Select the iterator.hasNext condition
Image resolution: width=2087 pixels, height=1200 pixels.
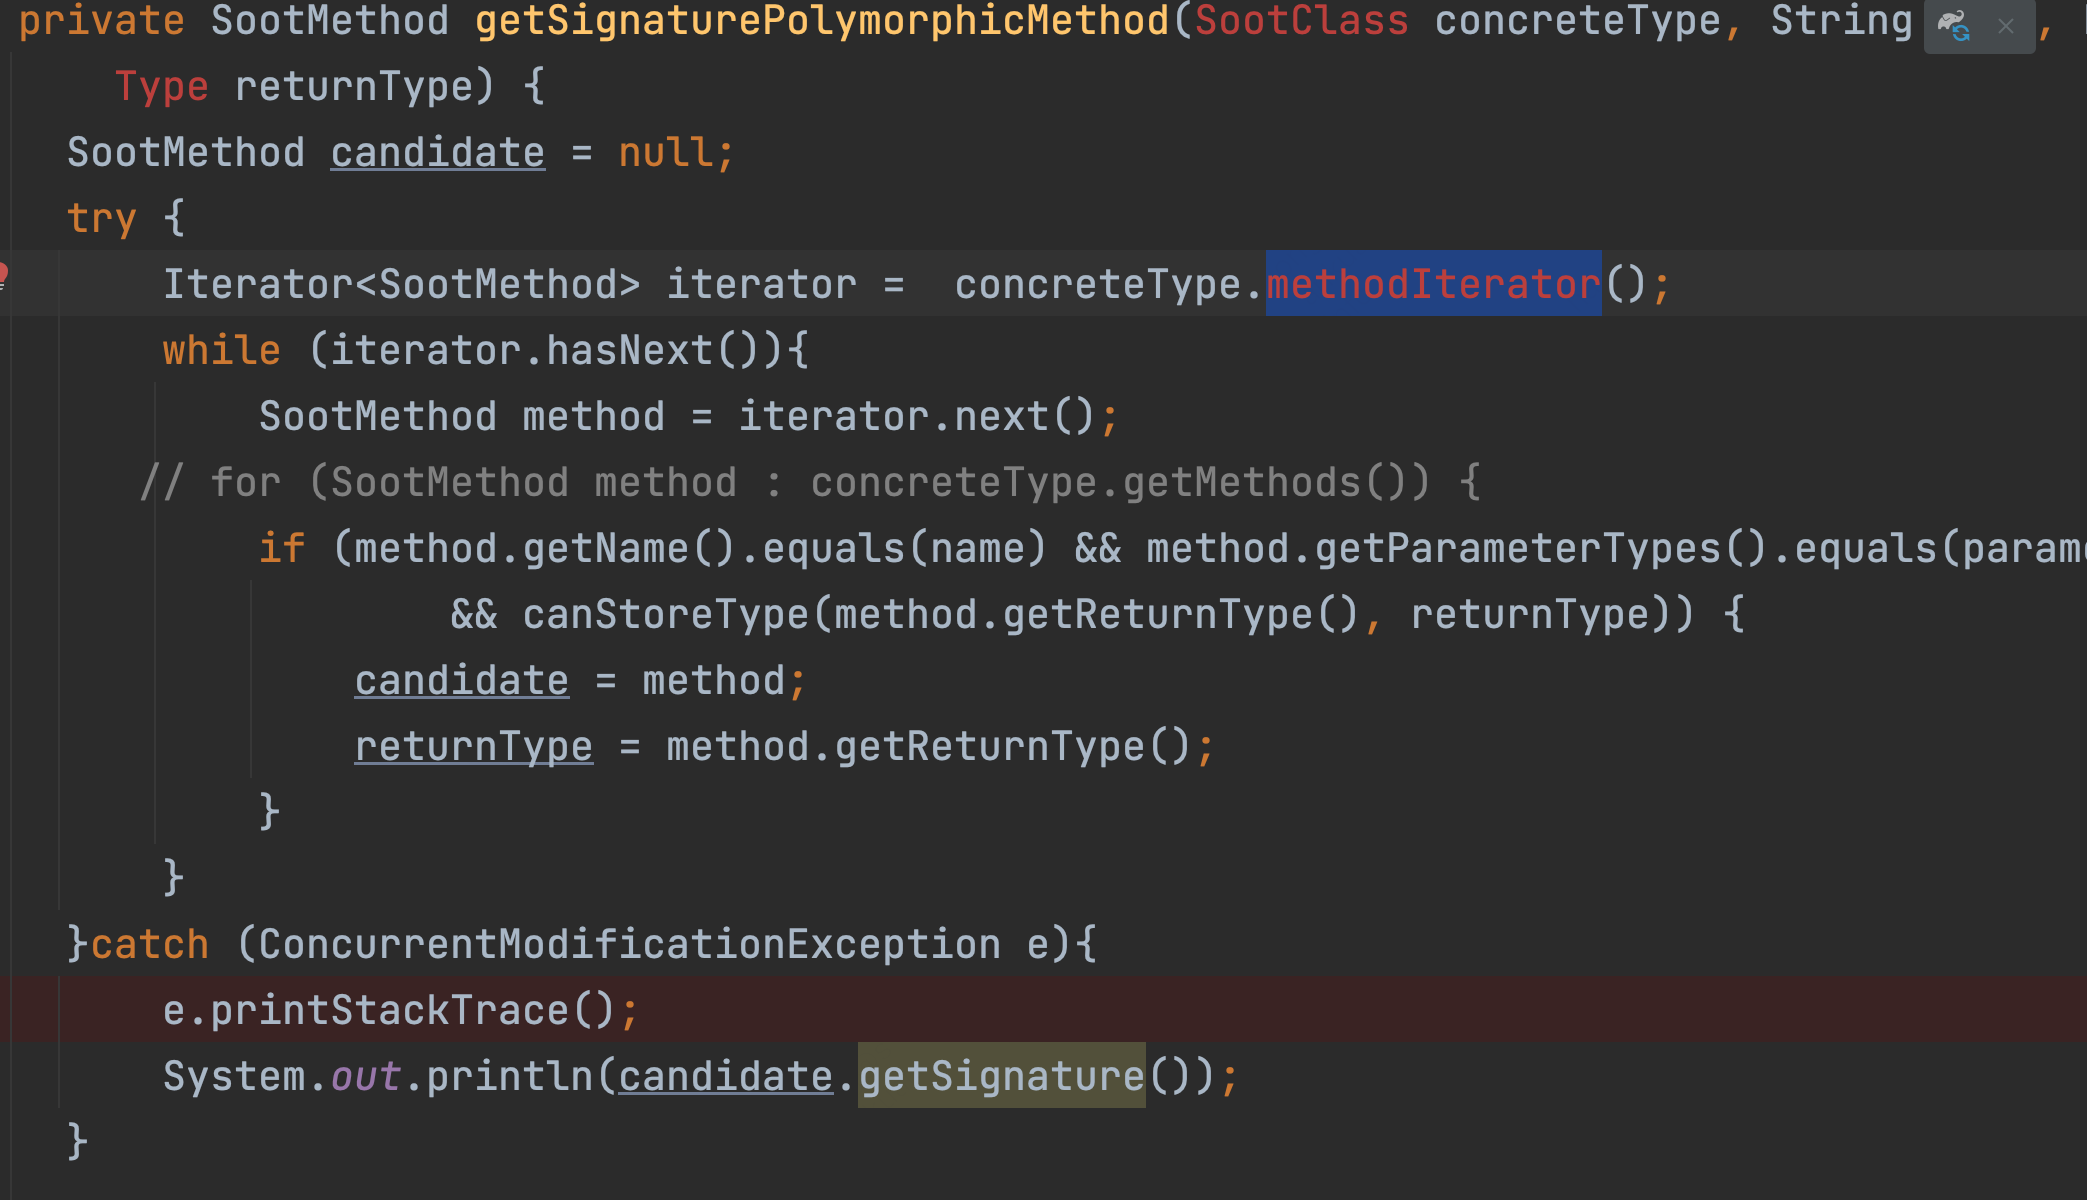[x=560, y=349]
